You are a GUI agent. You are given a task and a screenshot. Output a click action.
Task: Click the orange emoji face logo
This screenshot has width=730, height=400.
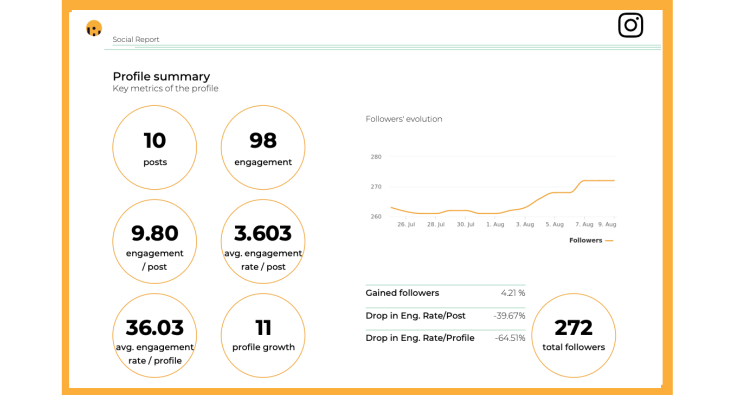pyautogui.click(x=94, y=28)
